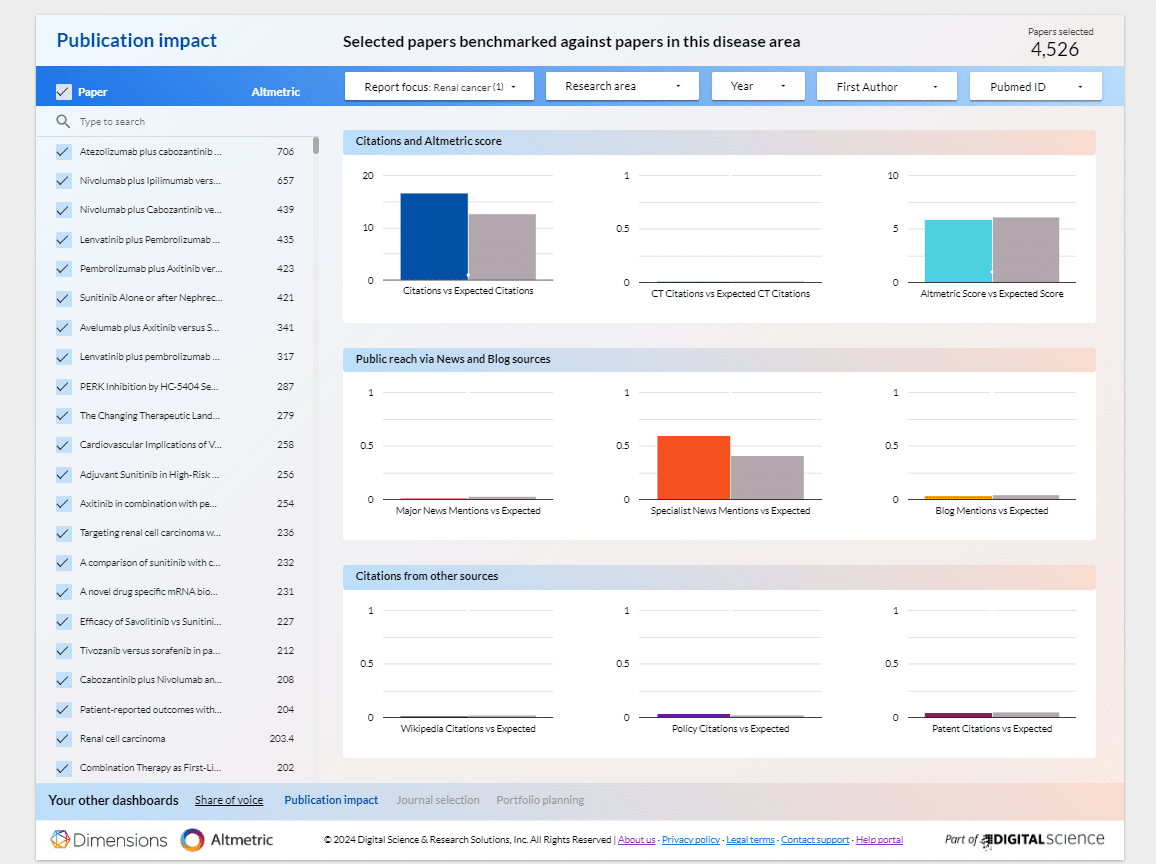
Task: Click the search magnifier icon
Action: 64,122
